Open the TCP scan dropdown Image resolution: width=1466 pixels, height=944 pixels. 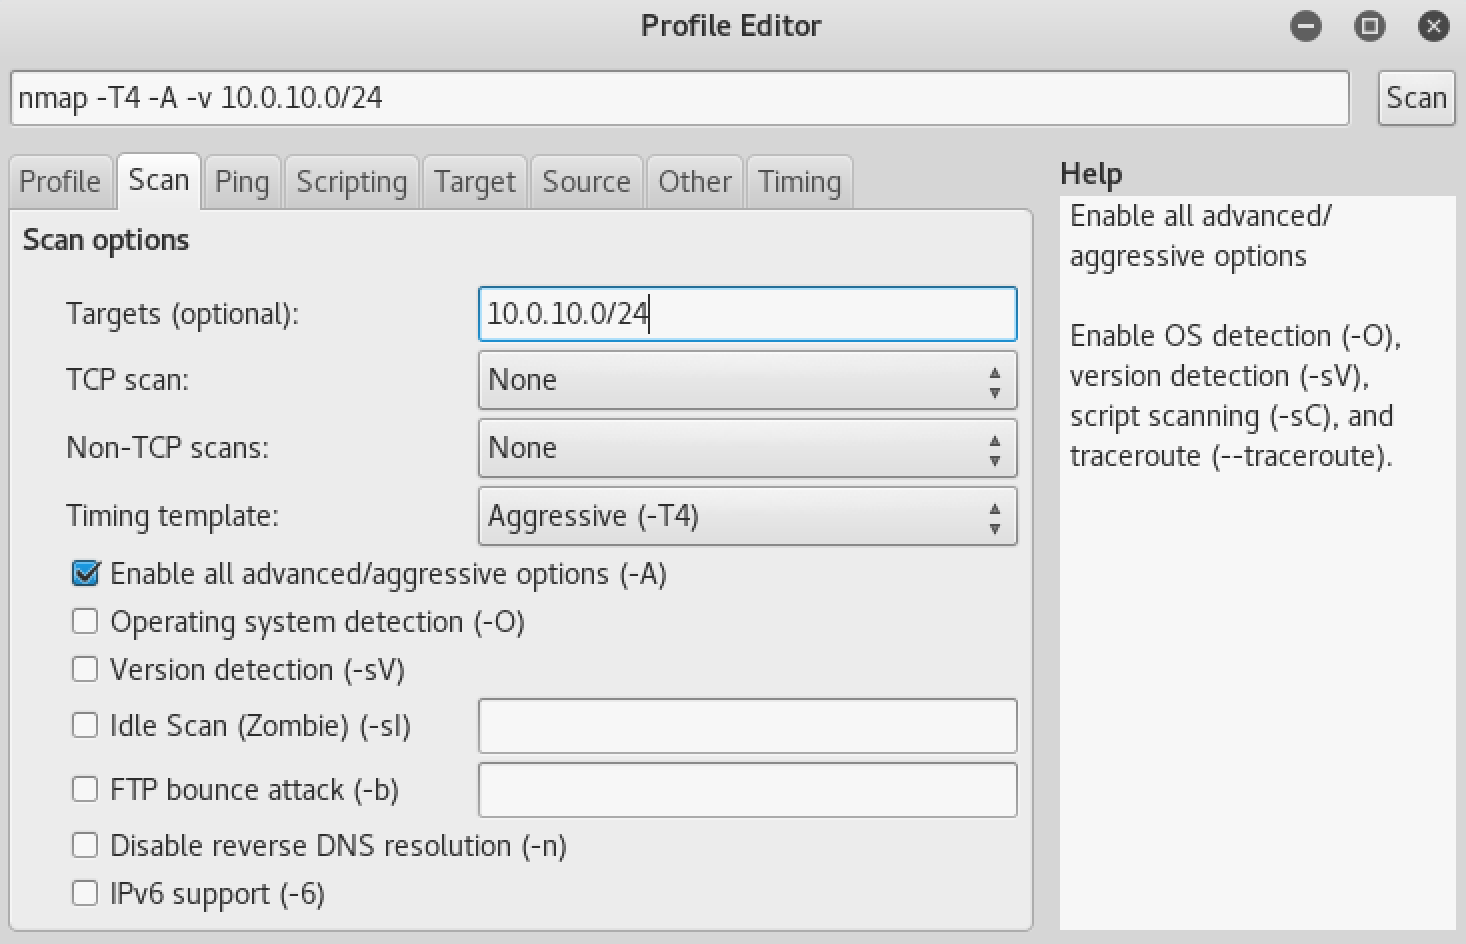coord(747,380)
